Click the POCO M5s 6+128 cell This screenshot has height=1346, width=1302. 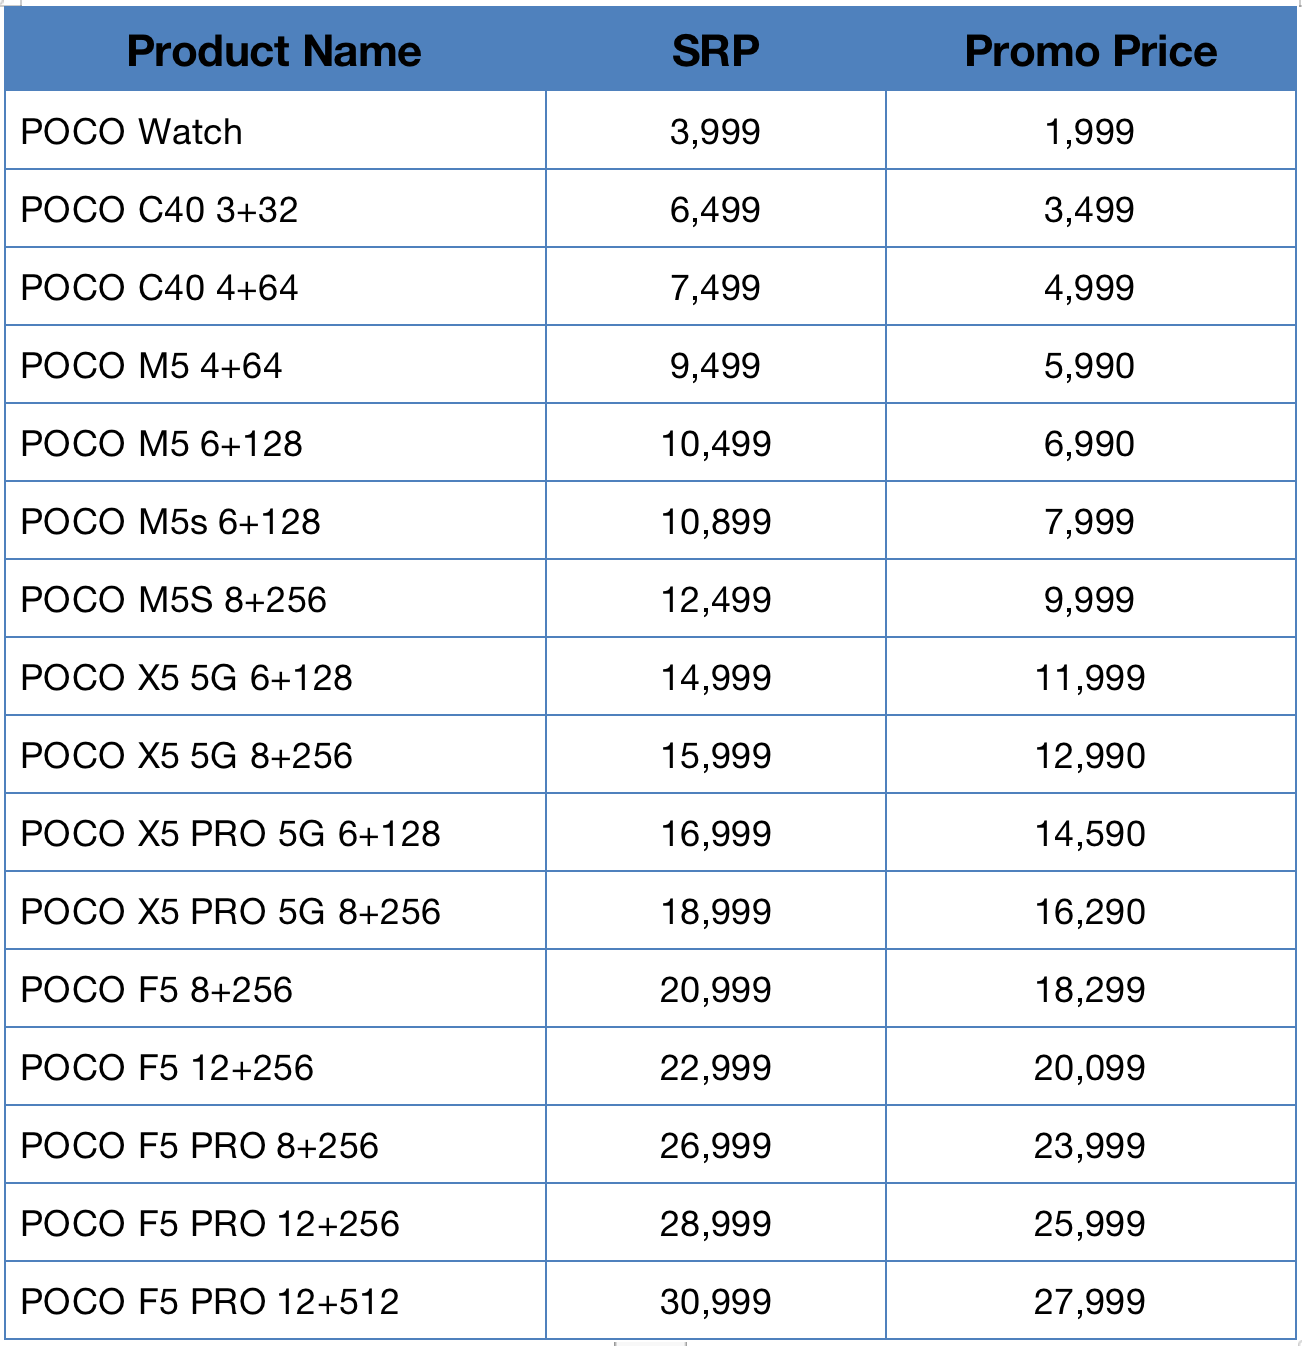[275, 521]
